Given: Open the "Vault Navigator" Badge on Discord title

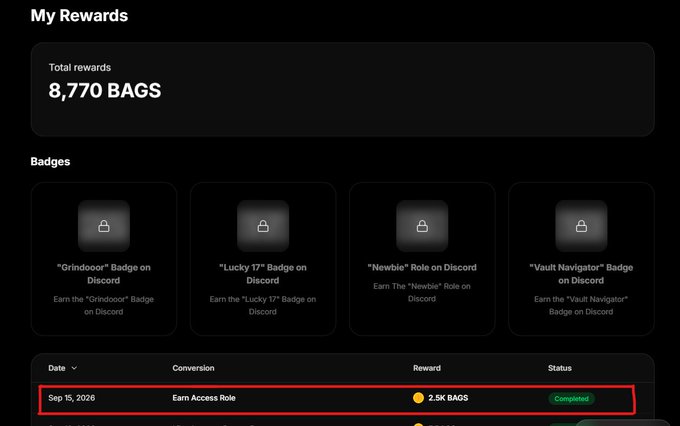Looking at the screenshot, I should tap(581, 274).
